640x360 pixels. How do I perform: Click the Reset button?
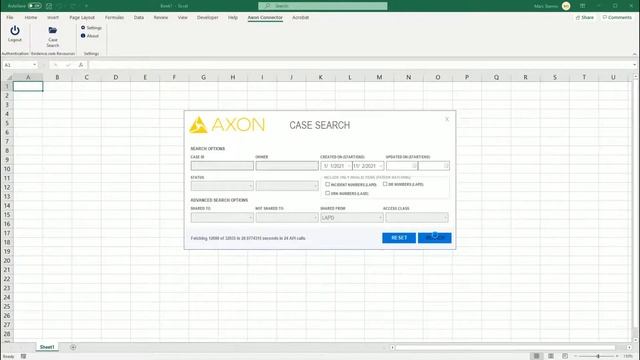[399, 238]
